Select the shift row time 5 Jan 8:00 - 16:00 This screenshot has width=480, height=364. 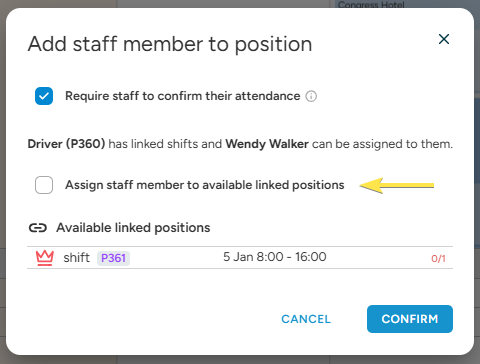[x=275, y=257]
